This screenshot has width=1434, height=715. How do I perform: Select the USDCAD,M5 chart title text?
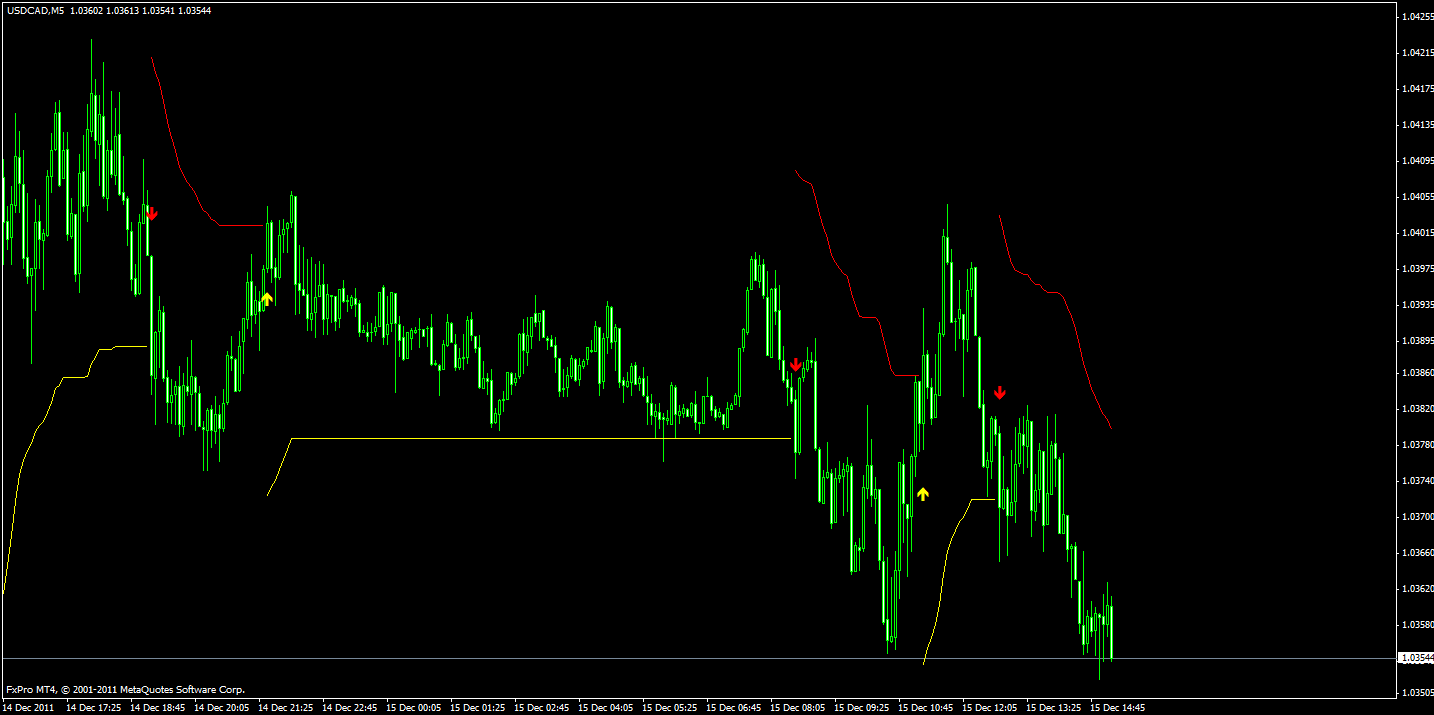pos(33,10)
